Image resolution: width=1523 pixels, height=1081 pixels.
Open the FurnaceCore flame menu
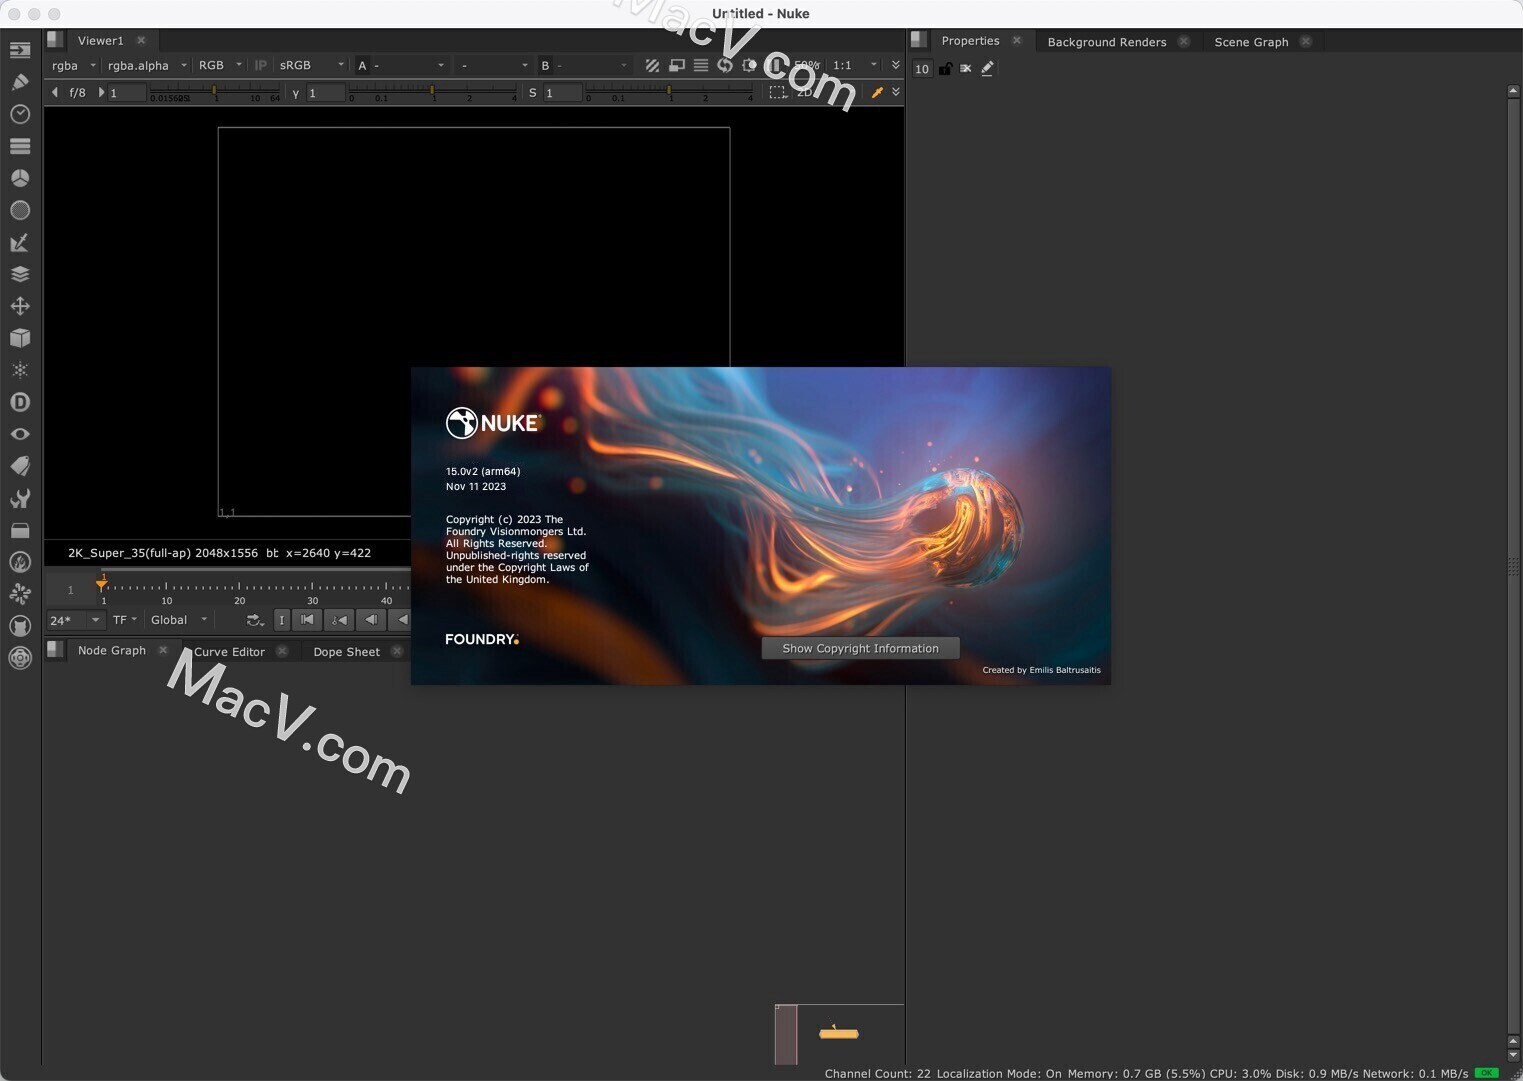[x=20, y=562]
